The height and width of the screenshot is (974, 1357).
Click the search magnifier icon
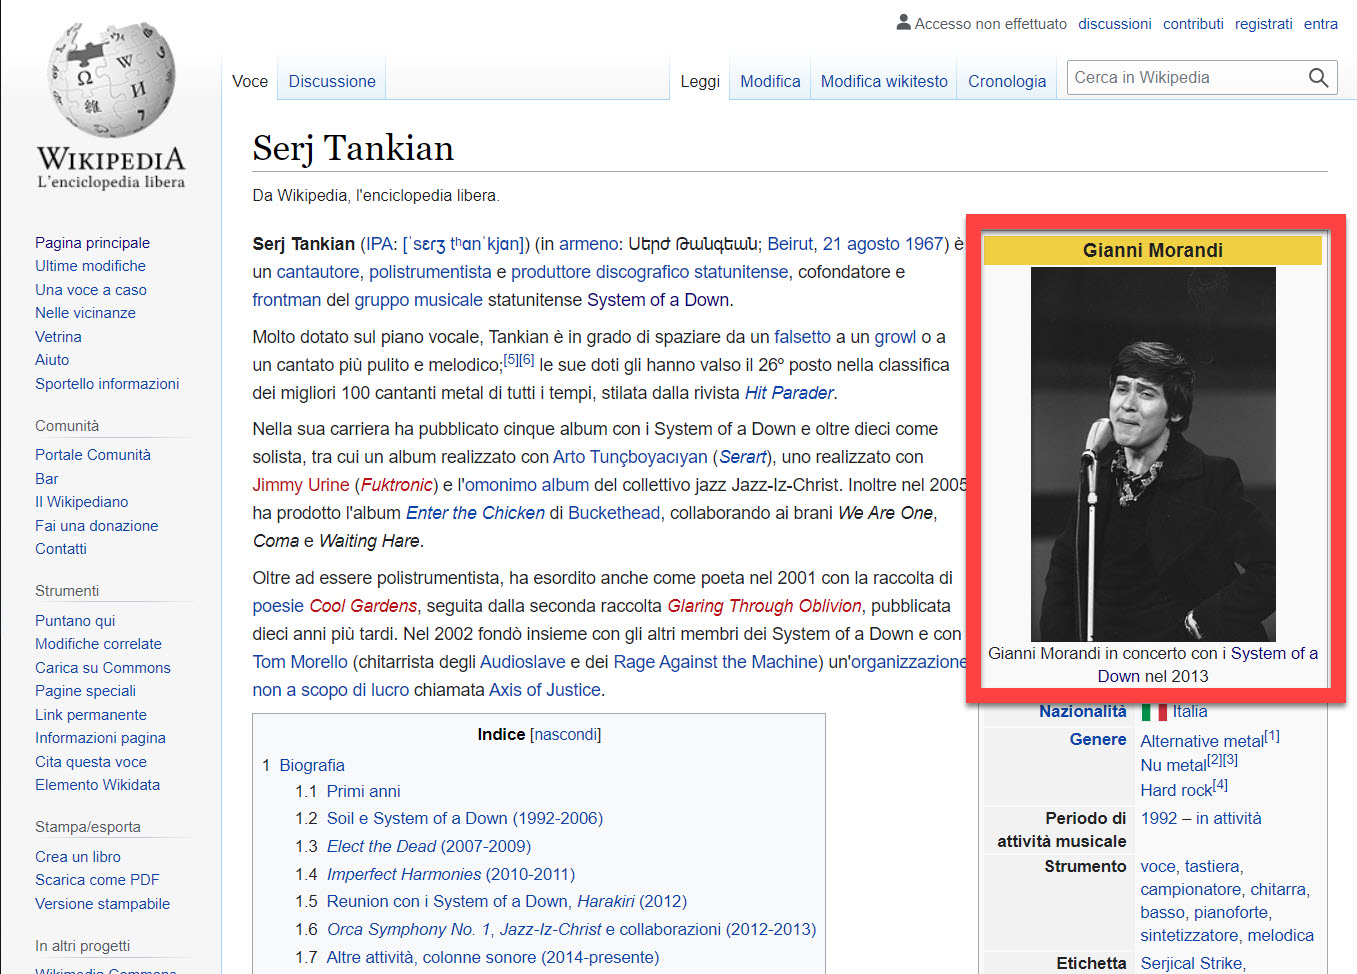[x=1318, y=78]
